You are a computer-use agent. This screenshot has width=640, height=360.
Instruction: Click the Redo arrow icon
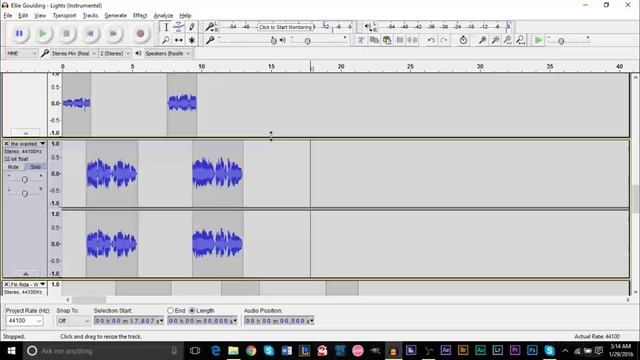pos(444,40)
